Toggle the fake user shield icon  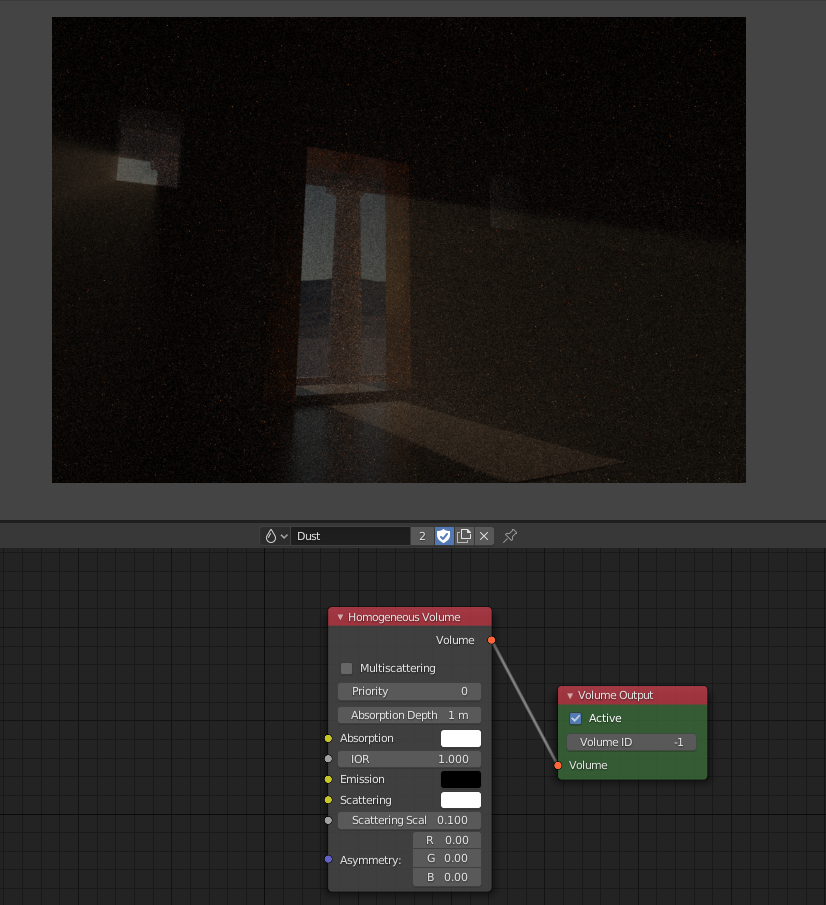(444, 536)
